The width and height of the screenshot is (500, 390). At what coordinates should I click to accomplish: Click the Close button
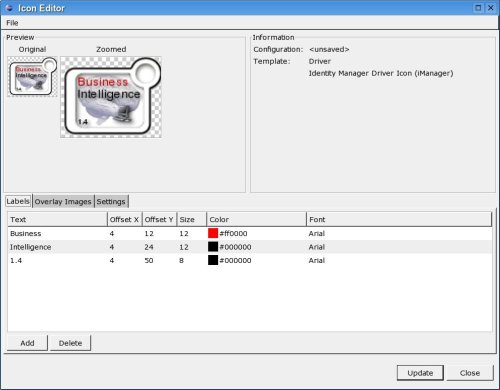[x=470, y=373]
